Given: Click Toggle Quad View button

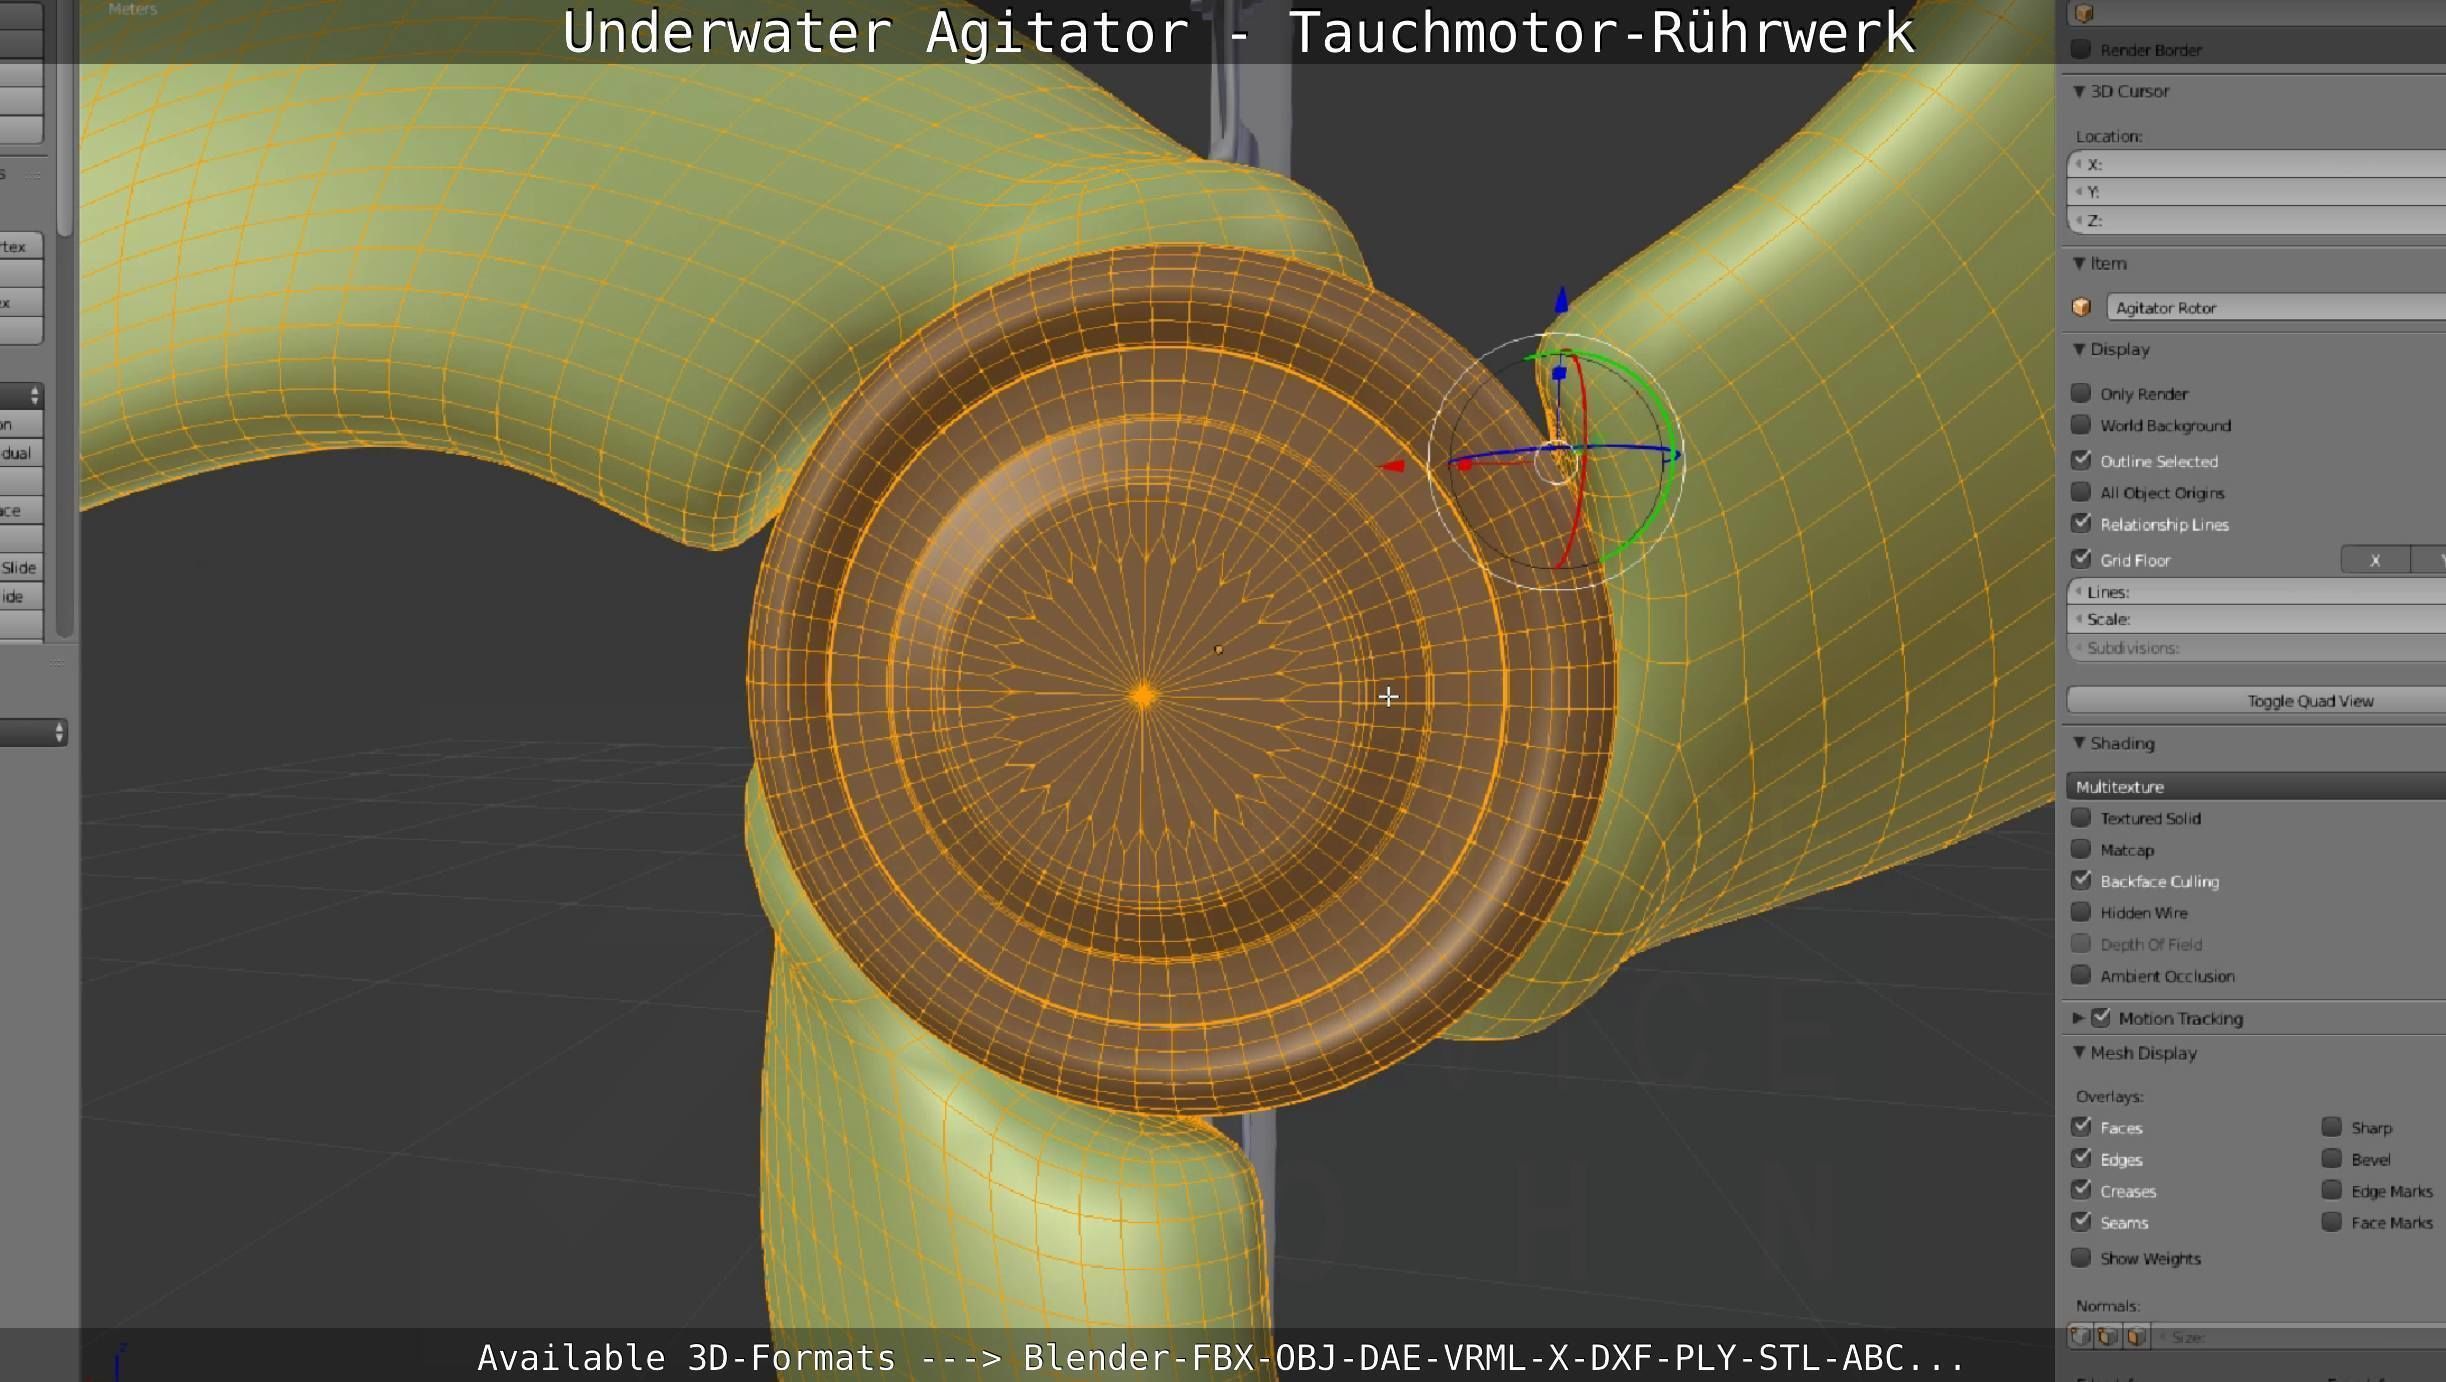Looking at the screenshot, I should (2256, 700).
